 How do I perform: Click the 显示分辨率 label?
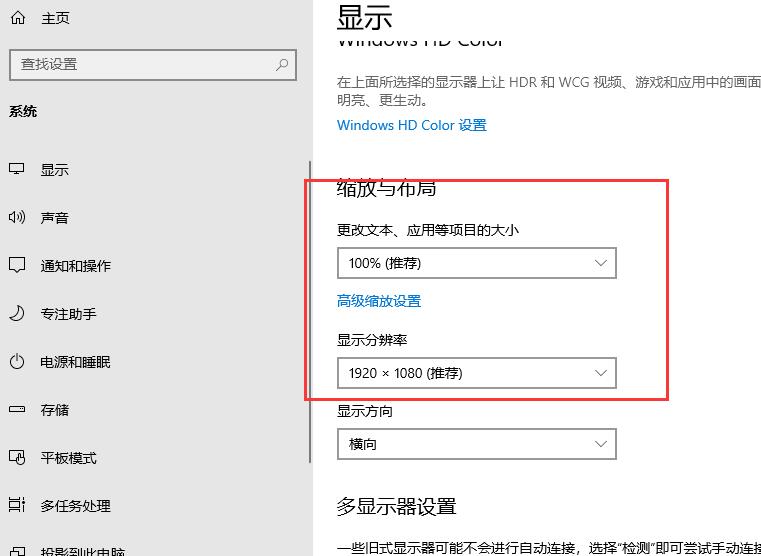[372, 340]
